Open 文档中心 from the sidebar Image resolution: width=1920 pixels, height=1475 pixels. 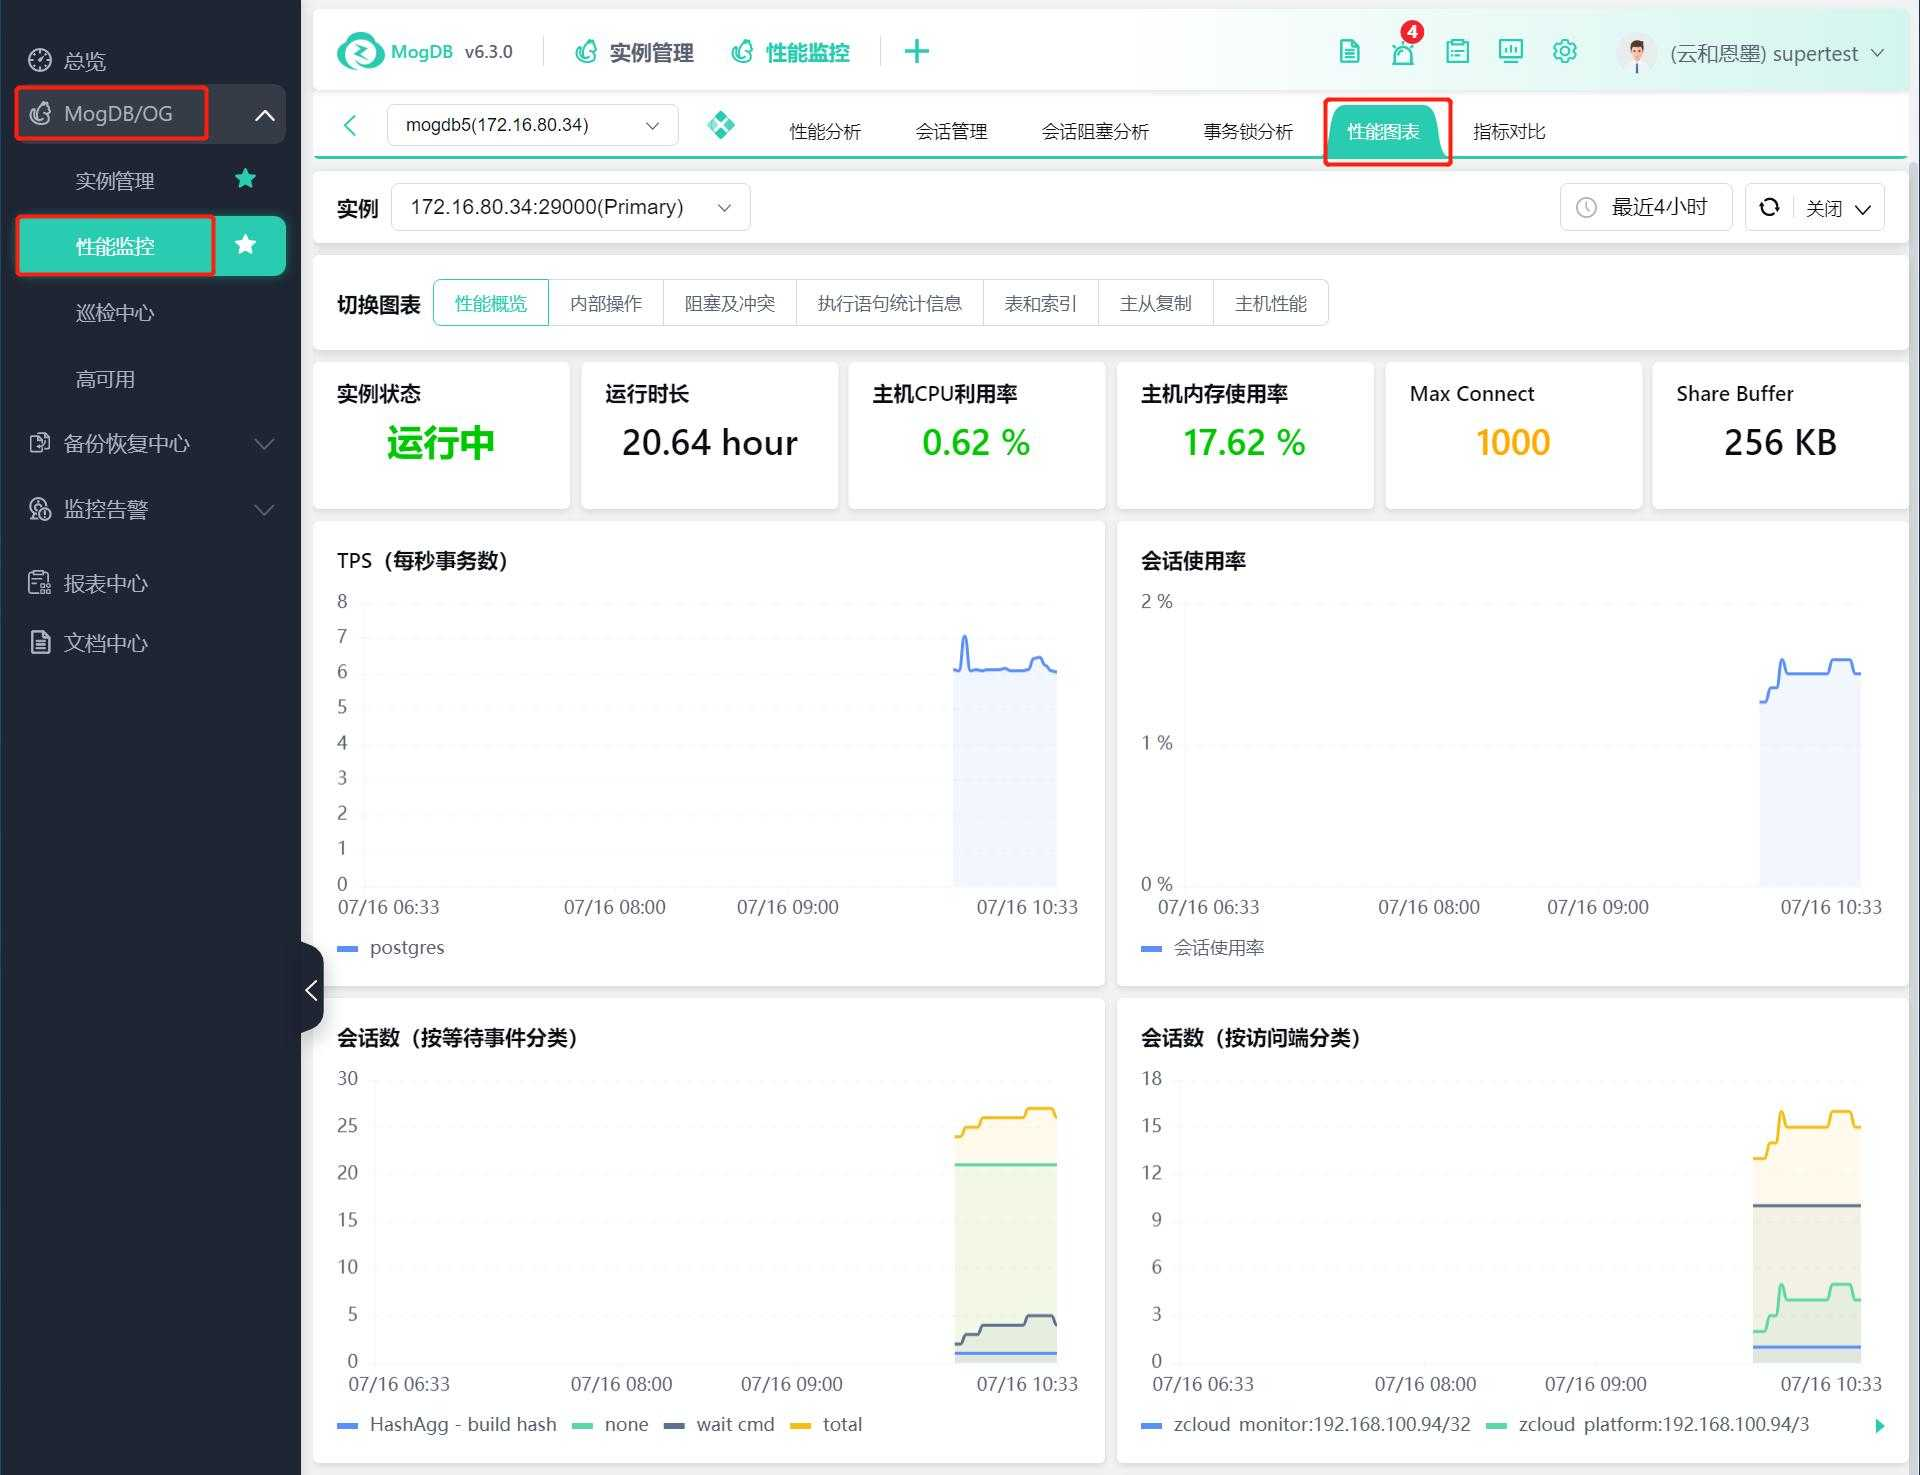88,643
